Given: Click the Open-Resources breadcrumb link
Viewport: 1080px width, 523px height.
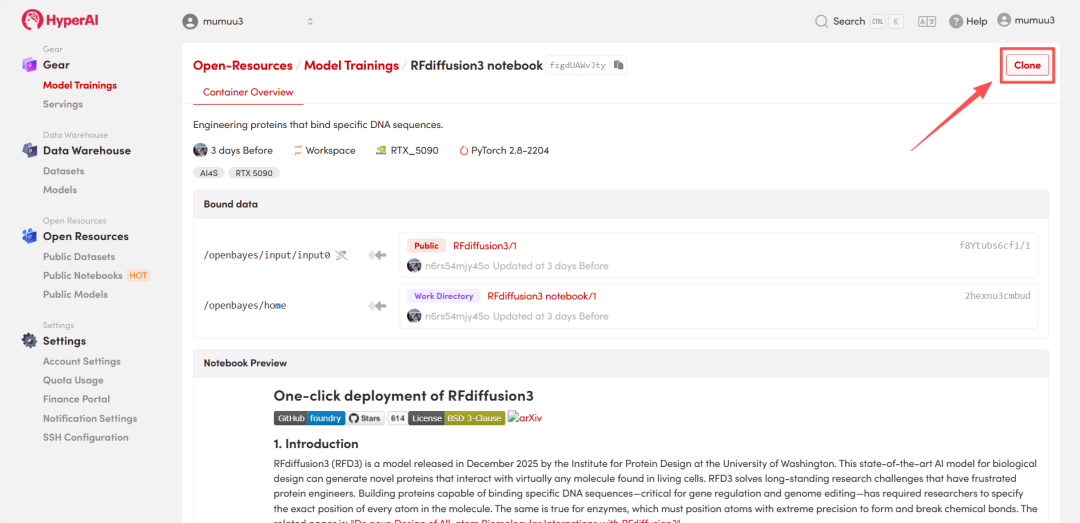Looking at the screenshot, I should (242, 65).
